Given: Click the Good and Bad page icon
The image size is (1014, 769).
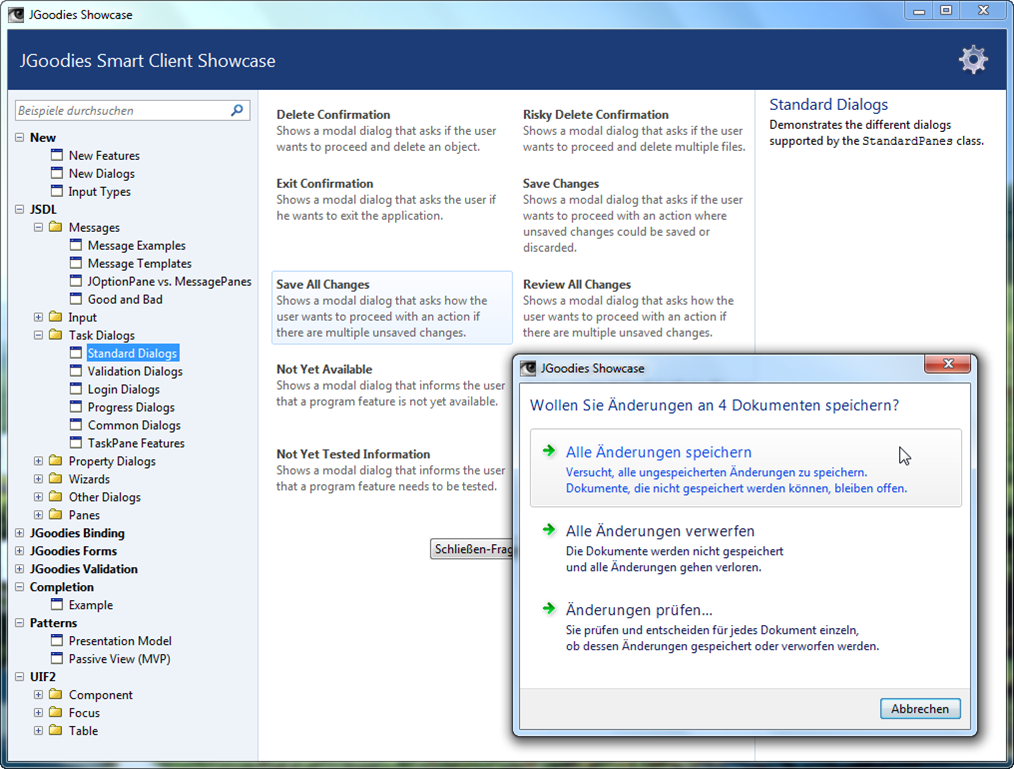Looking at the screenshot, I should (76, 299).
